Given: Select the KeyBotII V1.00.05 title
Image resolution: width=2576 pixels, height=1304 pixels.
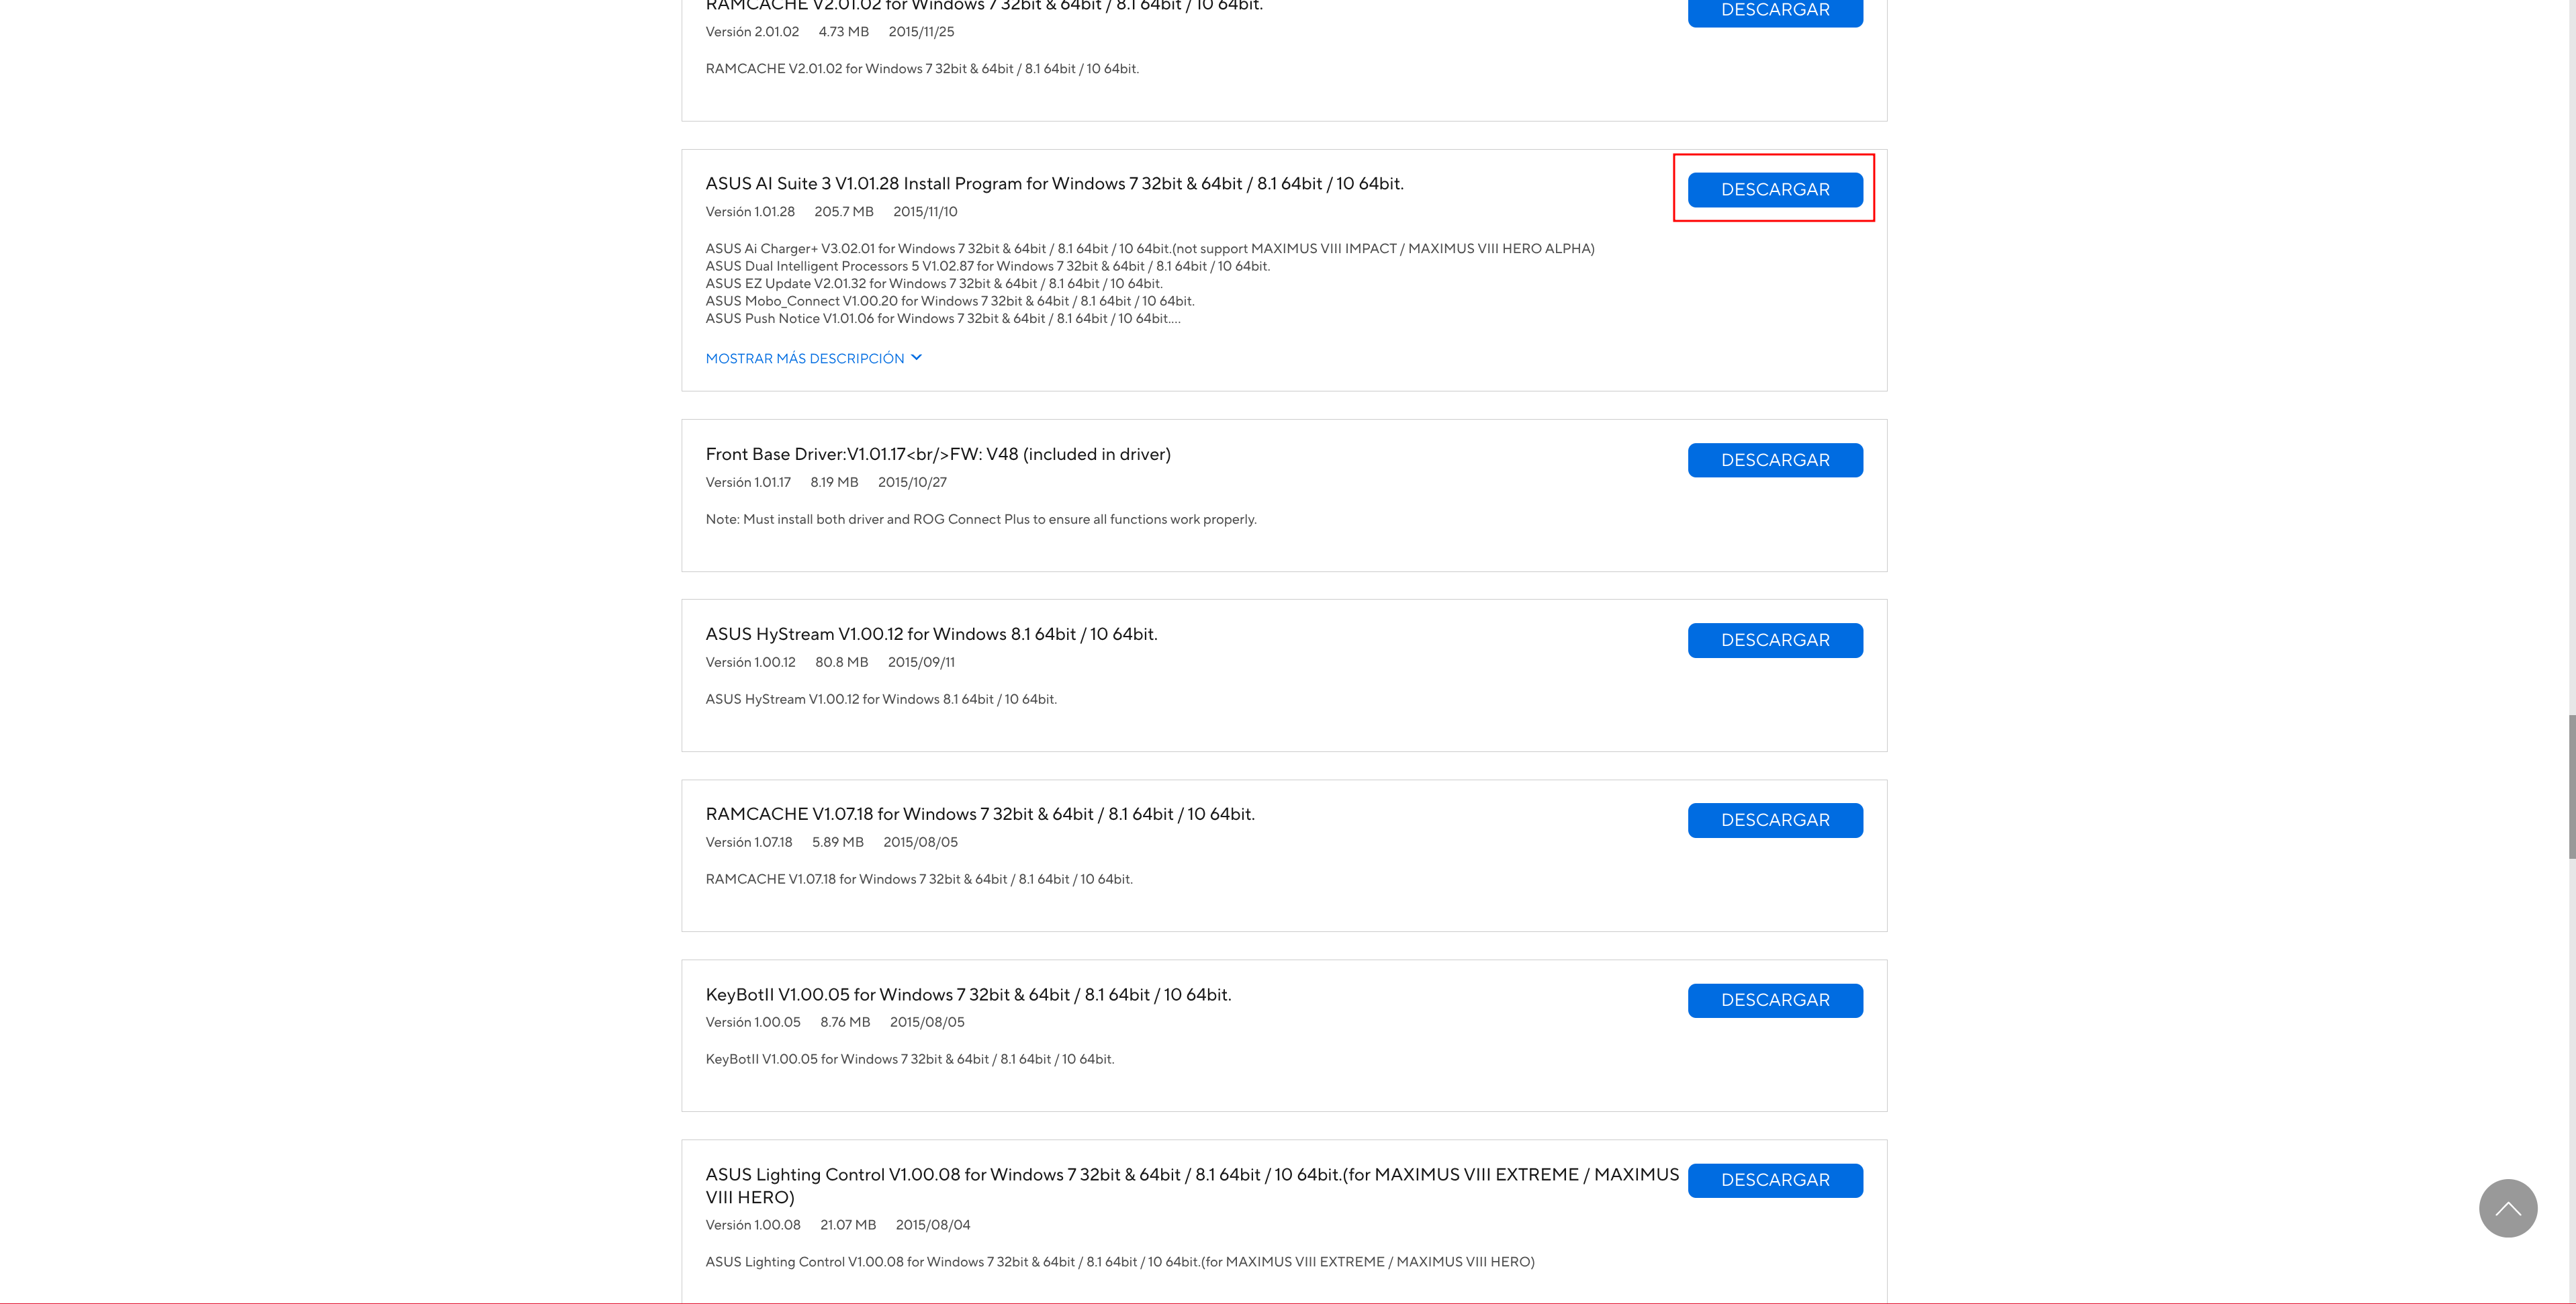Looking at the screenshot, I should click(967, 994).
